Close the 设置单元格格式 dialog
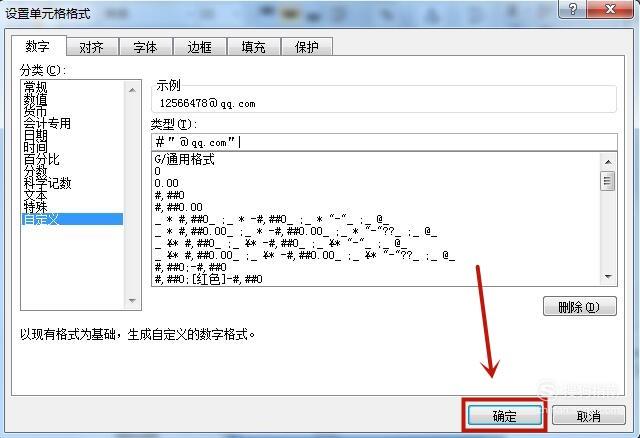This screenshot has width=640, height=438. (x=611, y=9)
